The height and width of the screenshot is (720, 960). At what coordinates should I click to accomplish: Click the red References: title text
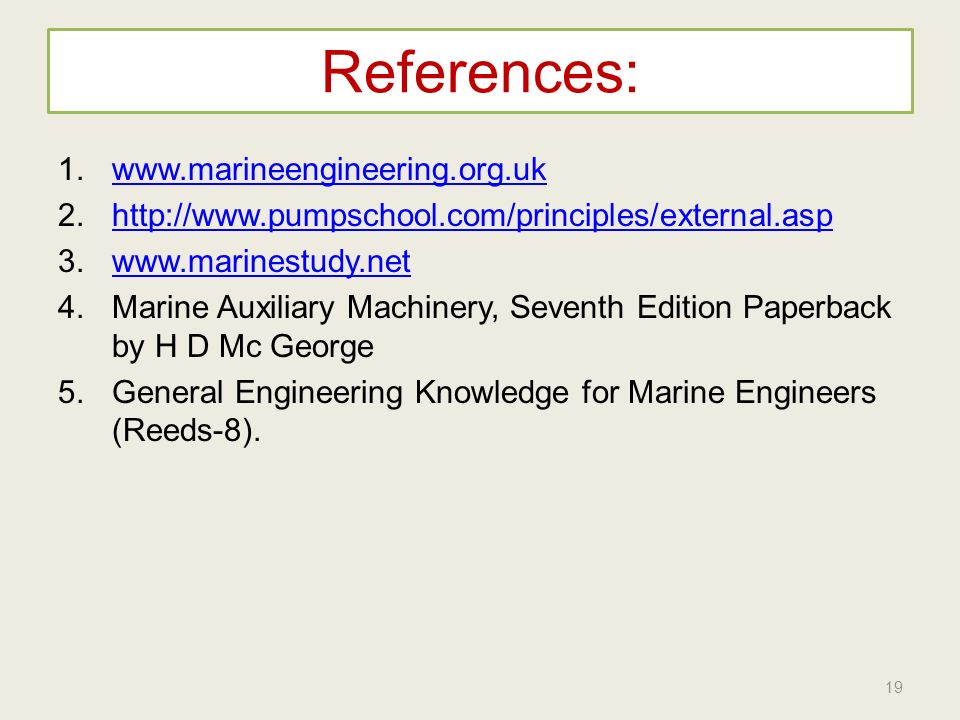pos(480,72)
